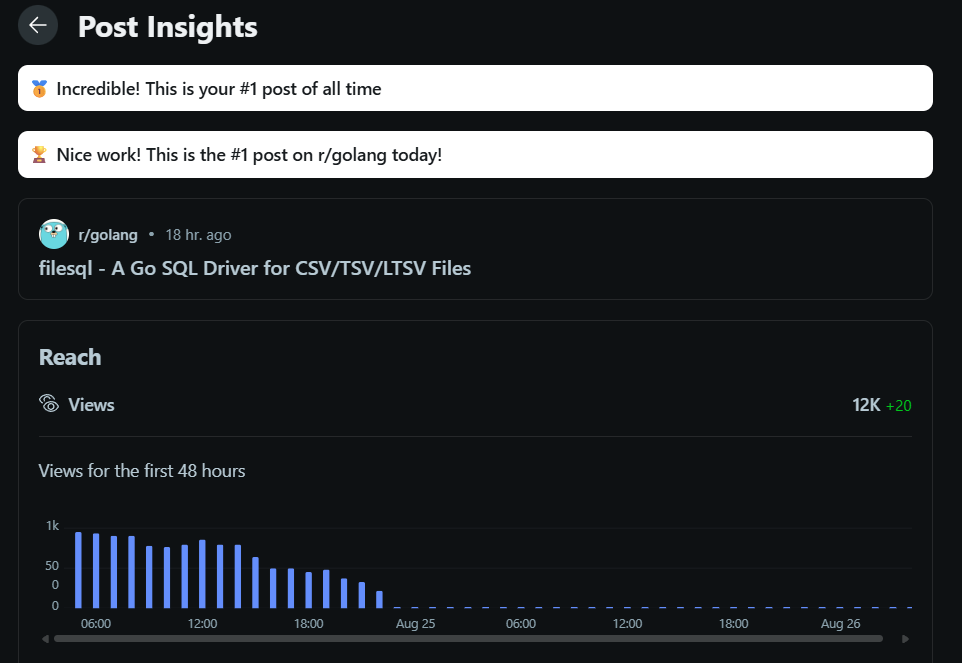Image resolution: width=962 pixels, height=663 pixels.
Task: Click the back arrow button
Action: click(x=38, y=26)
